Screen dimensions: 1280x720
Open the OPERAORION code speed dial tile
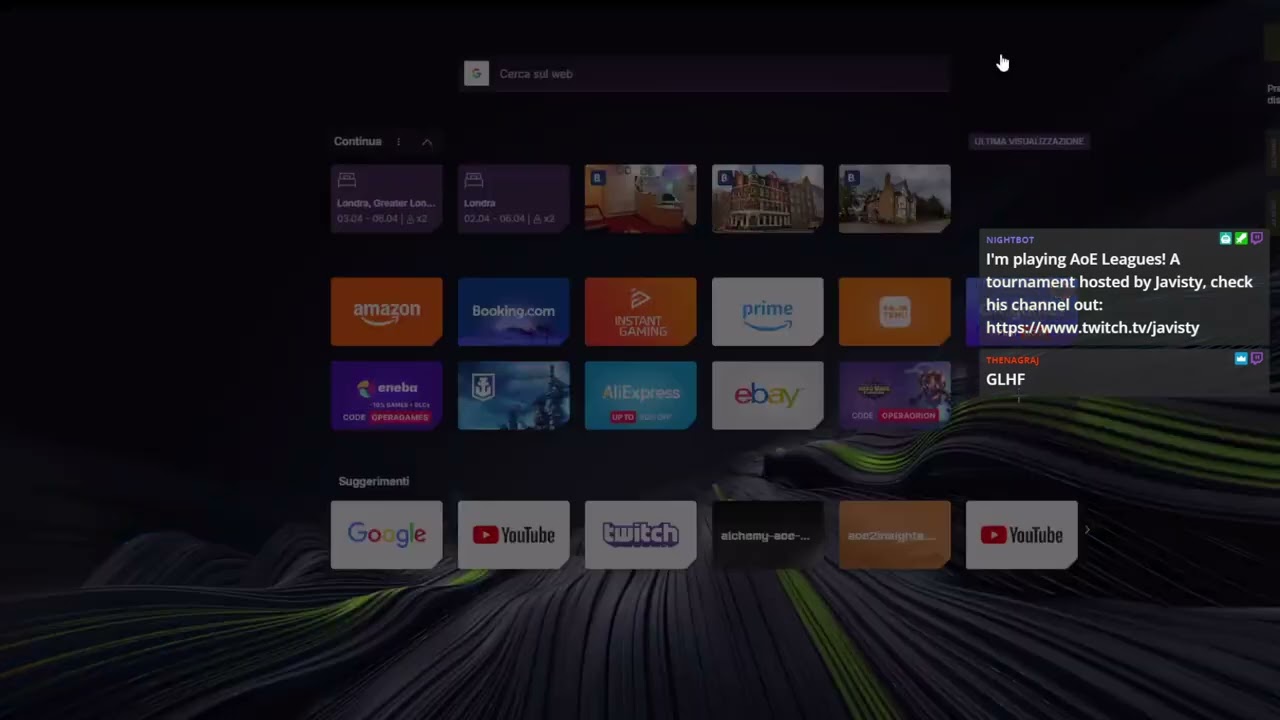[894, 396]
